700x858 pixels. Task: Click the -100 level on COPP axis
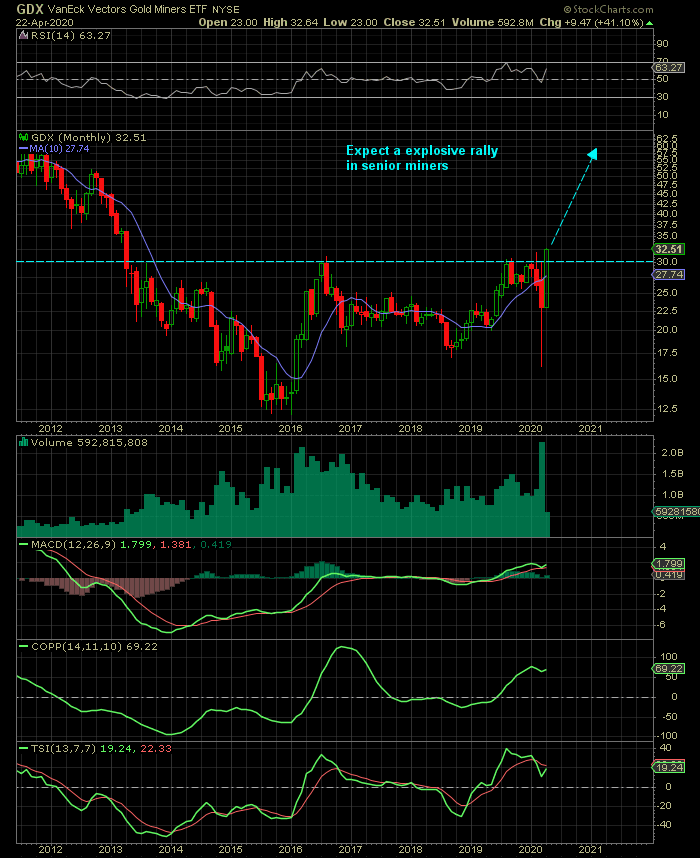(667, 735)
